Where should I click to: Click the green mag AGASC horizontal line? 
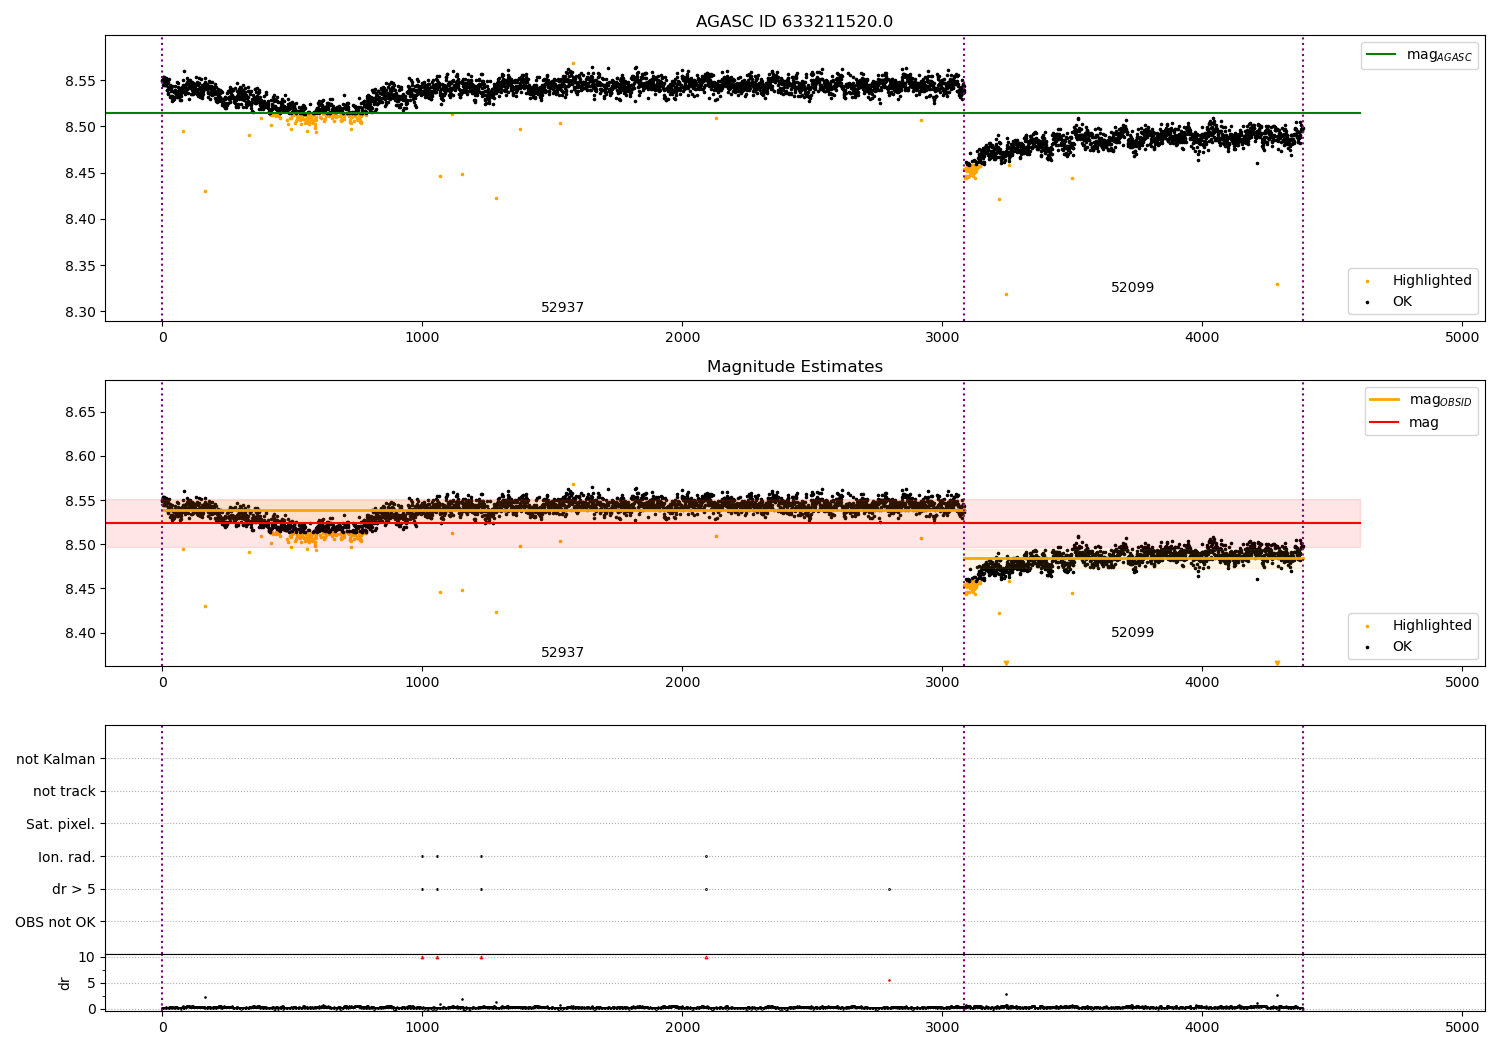(x=732, y=113)
